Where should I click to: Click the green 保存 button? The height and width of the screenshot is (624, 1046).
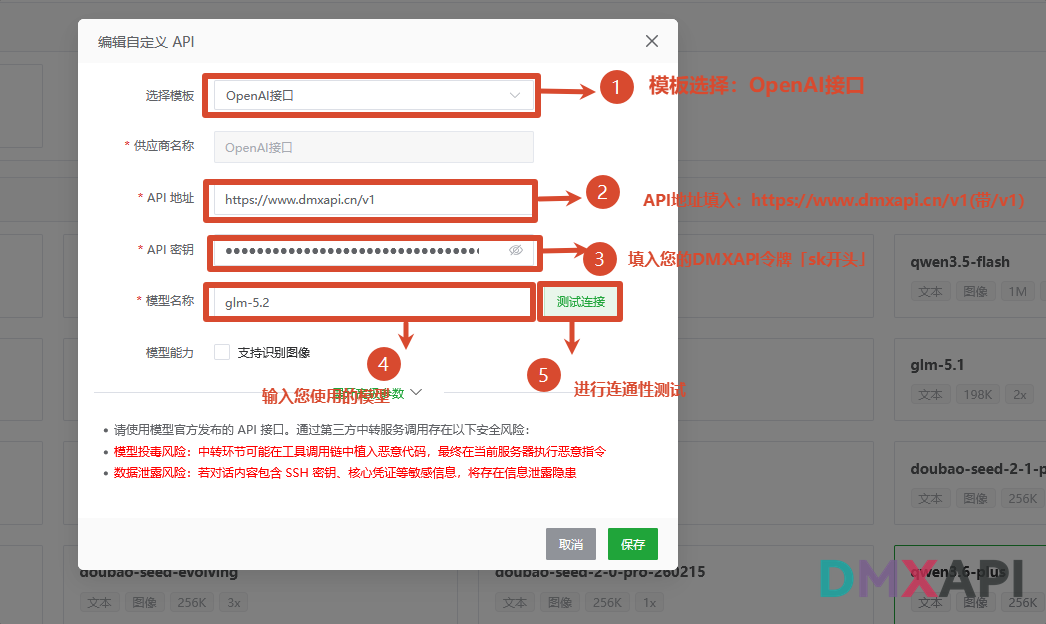pyautogui.click(x=632, y=544)
